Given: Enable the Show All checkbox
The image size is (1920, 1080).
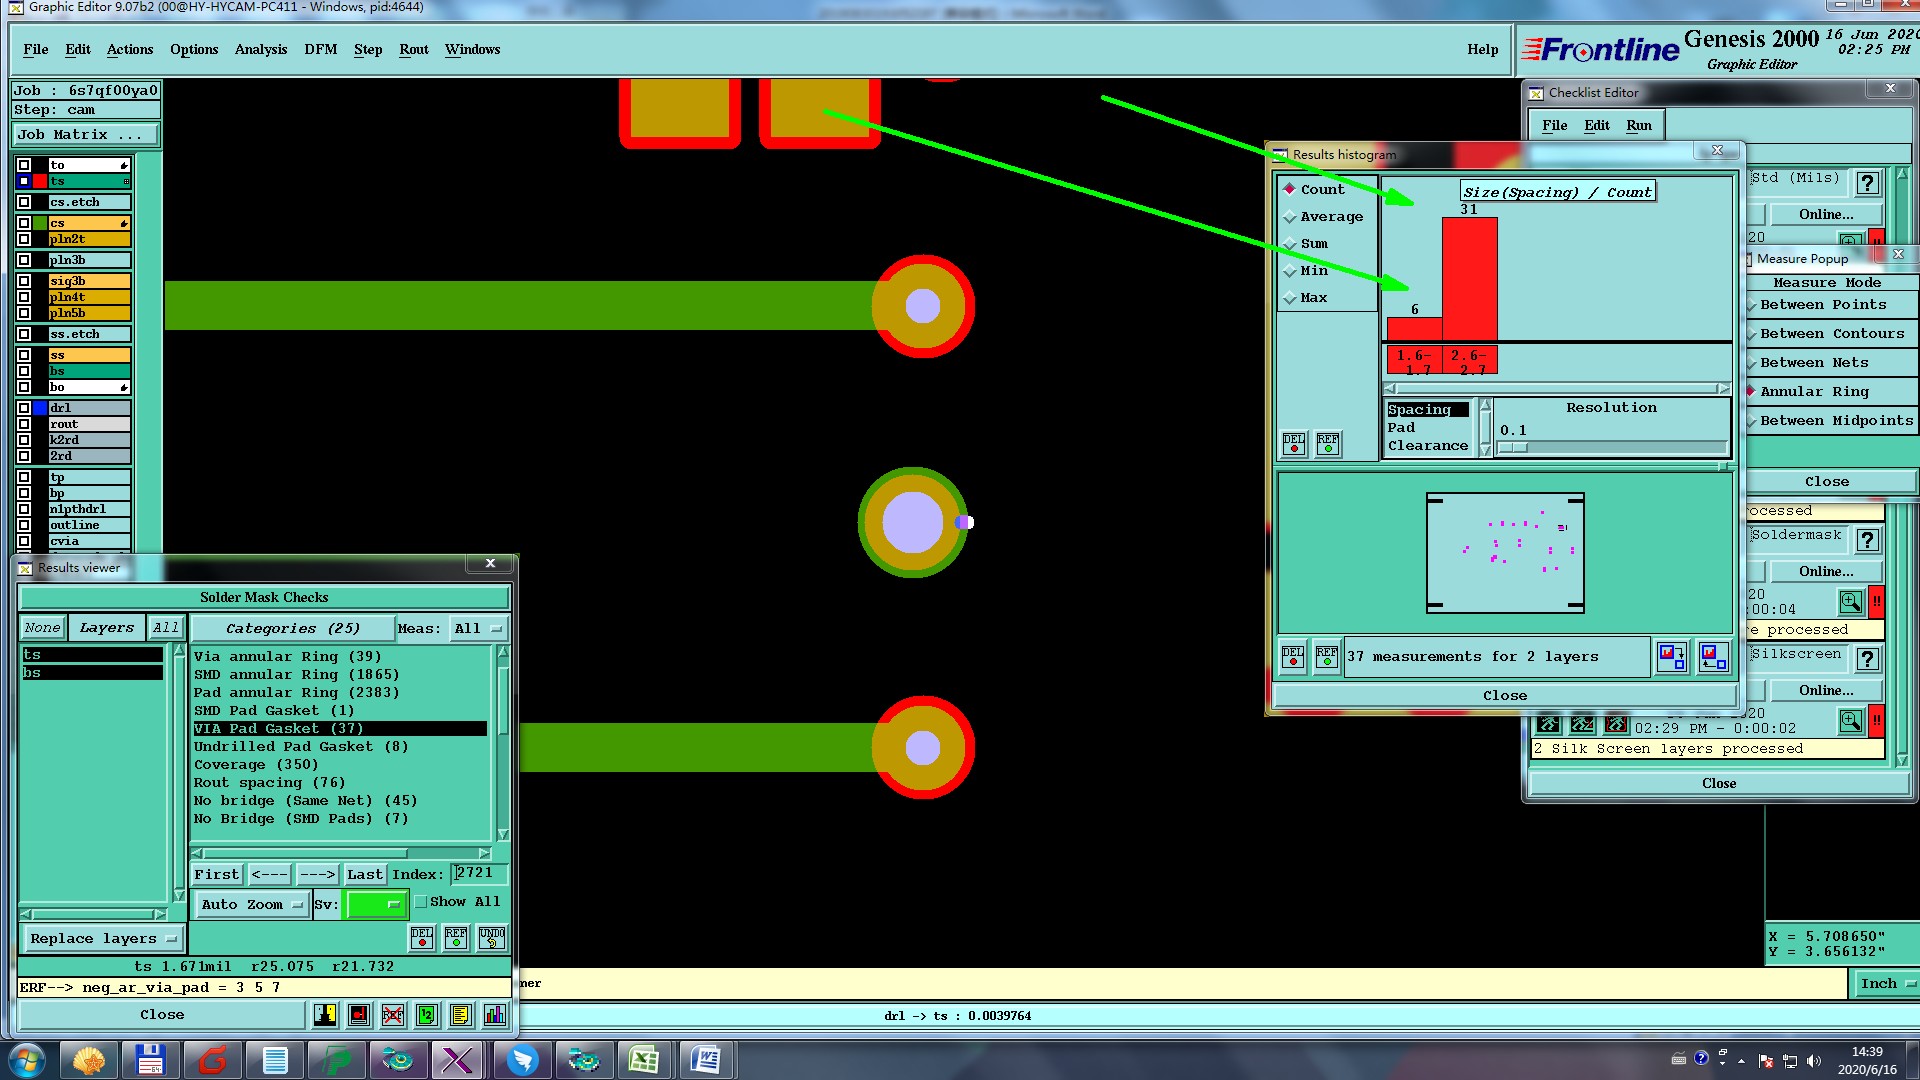Looking at the screenshot, I should pos(421,902).
